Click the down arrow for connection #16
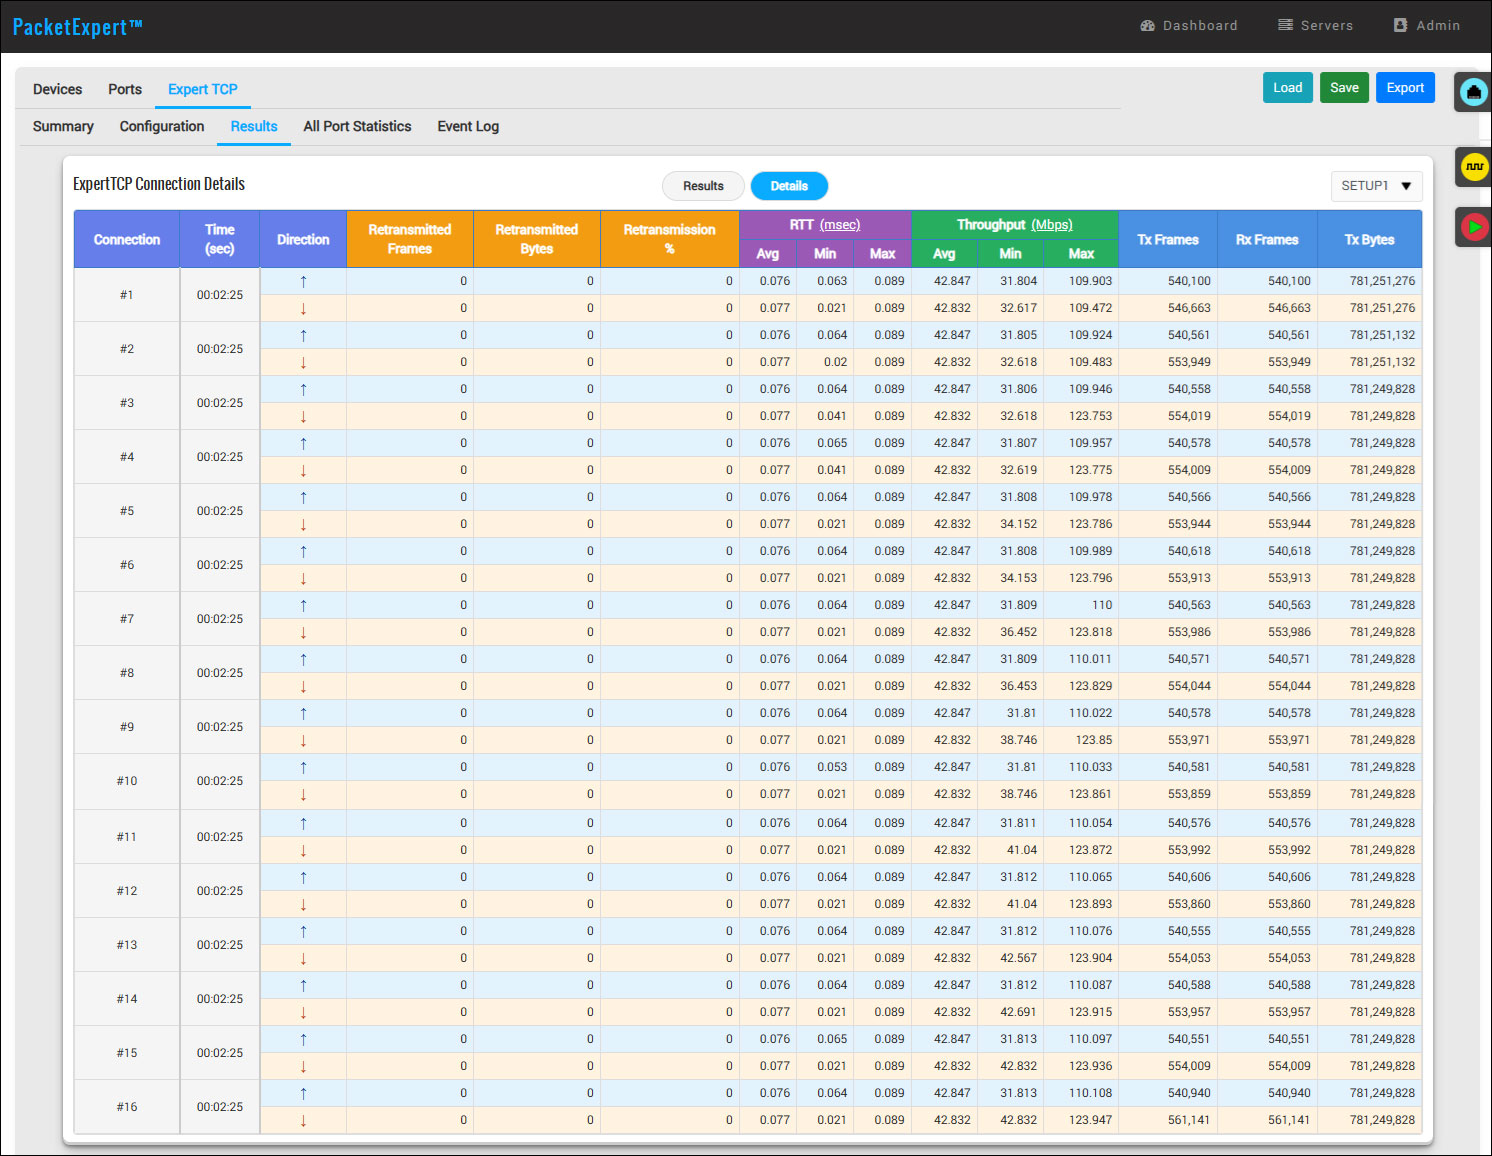The image size is (1492, 1156). (x=303, y=1120)
